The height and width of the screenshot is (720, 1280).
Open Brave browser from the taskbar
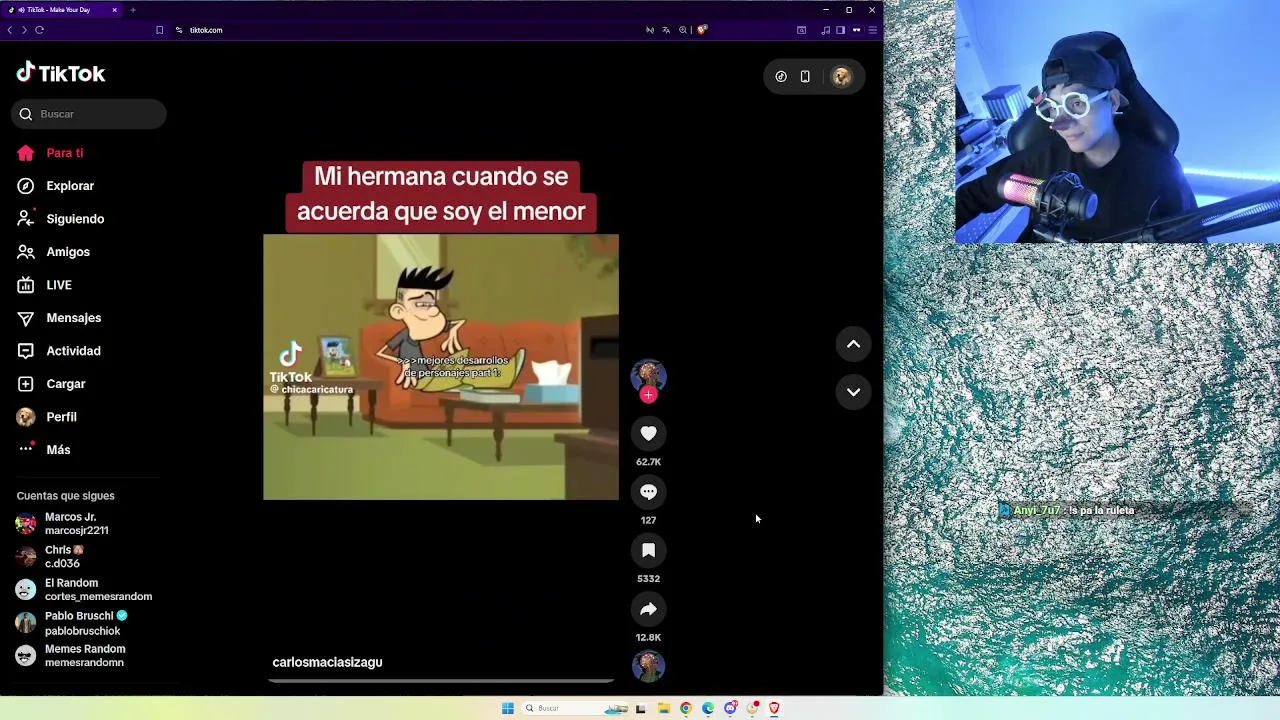click(774, 708)
